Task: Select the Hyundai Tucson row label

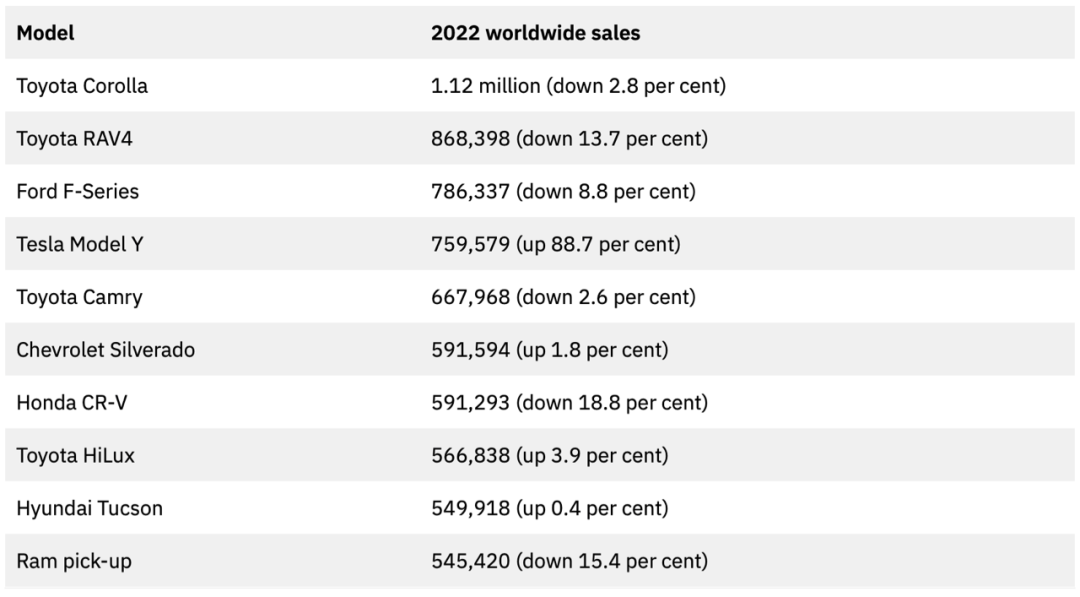Action: click(89, 508)
